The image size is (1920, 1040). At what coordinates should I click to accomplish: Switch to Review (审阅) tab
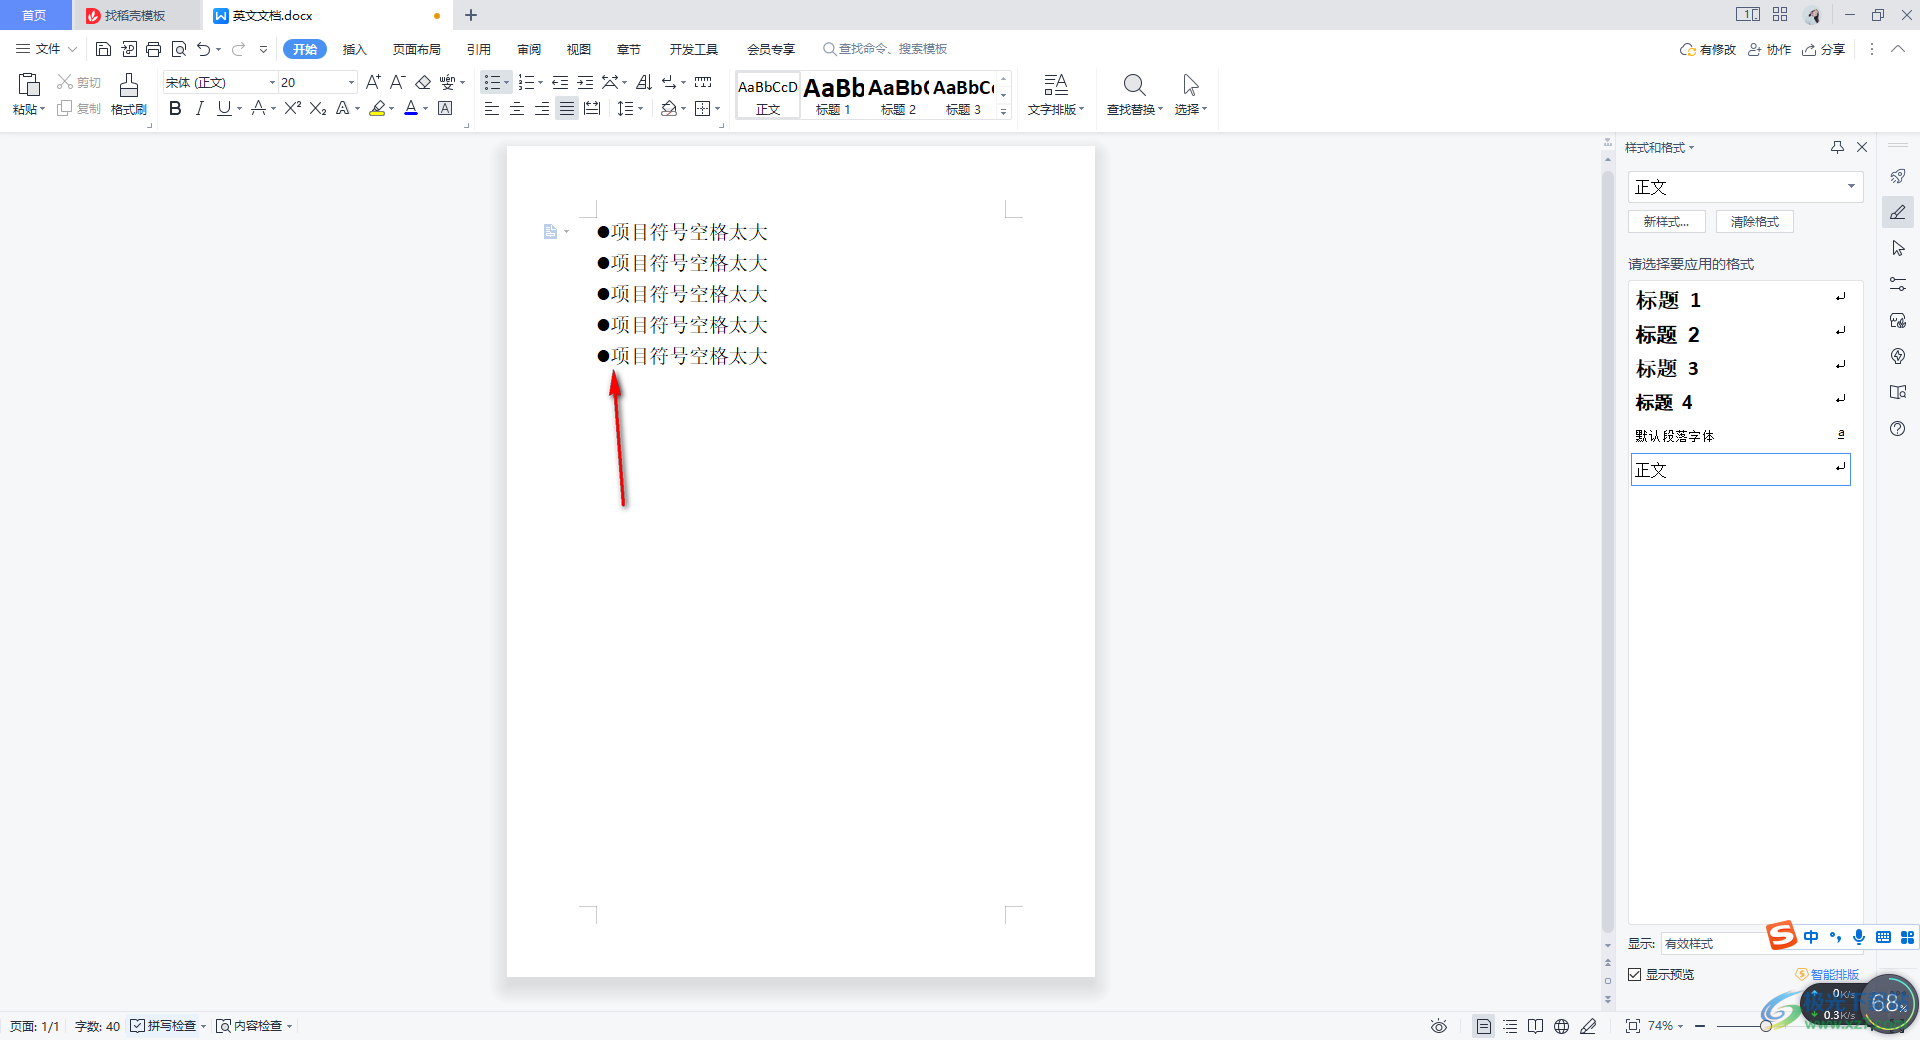[x=529, y=49]
